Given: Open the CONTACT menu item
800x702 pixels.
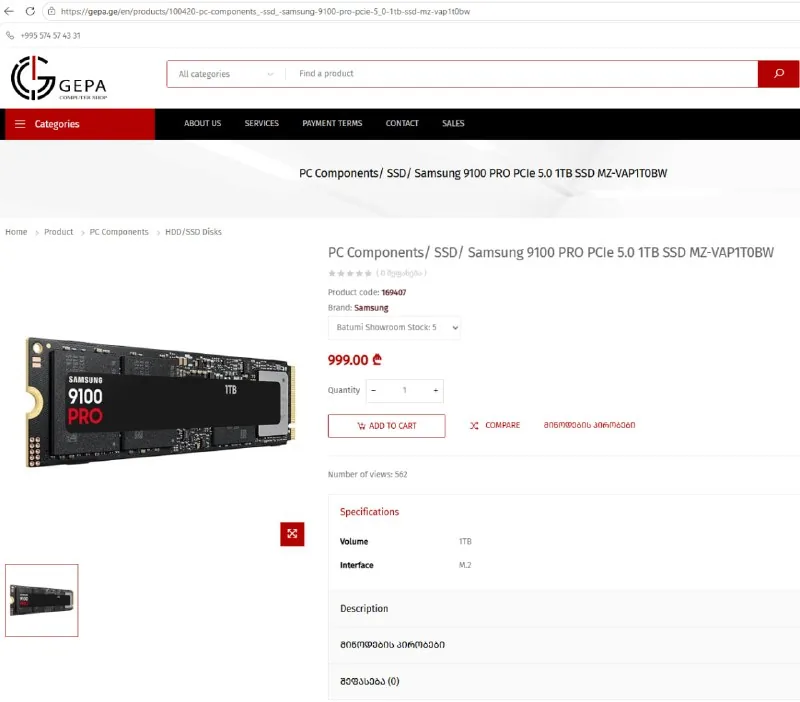Looking at the screenshot, I should [x=402, y=123].
